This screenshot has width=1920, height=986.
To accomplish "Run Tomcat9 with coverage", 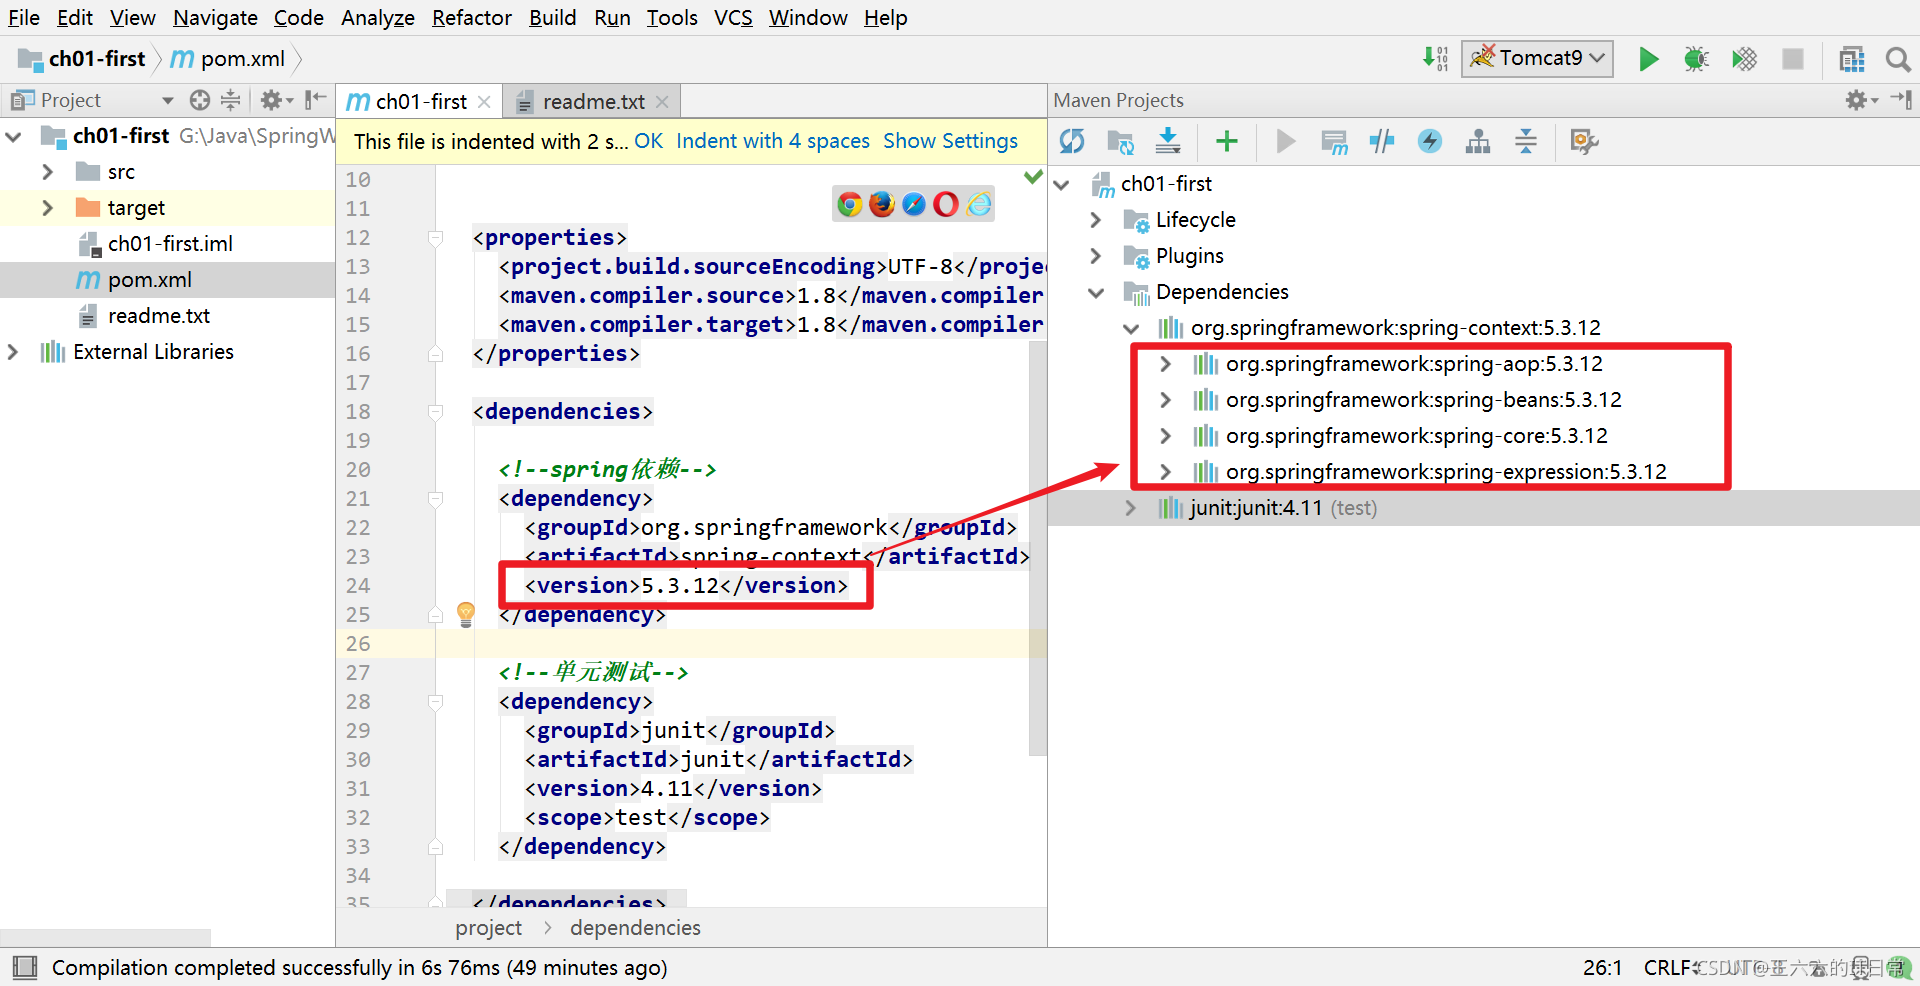I will (1744, 59).
